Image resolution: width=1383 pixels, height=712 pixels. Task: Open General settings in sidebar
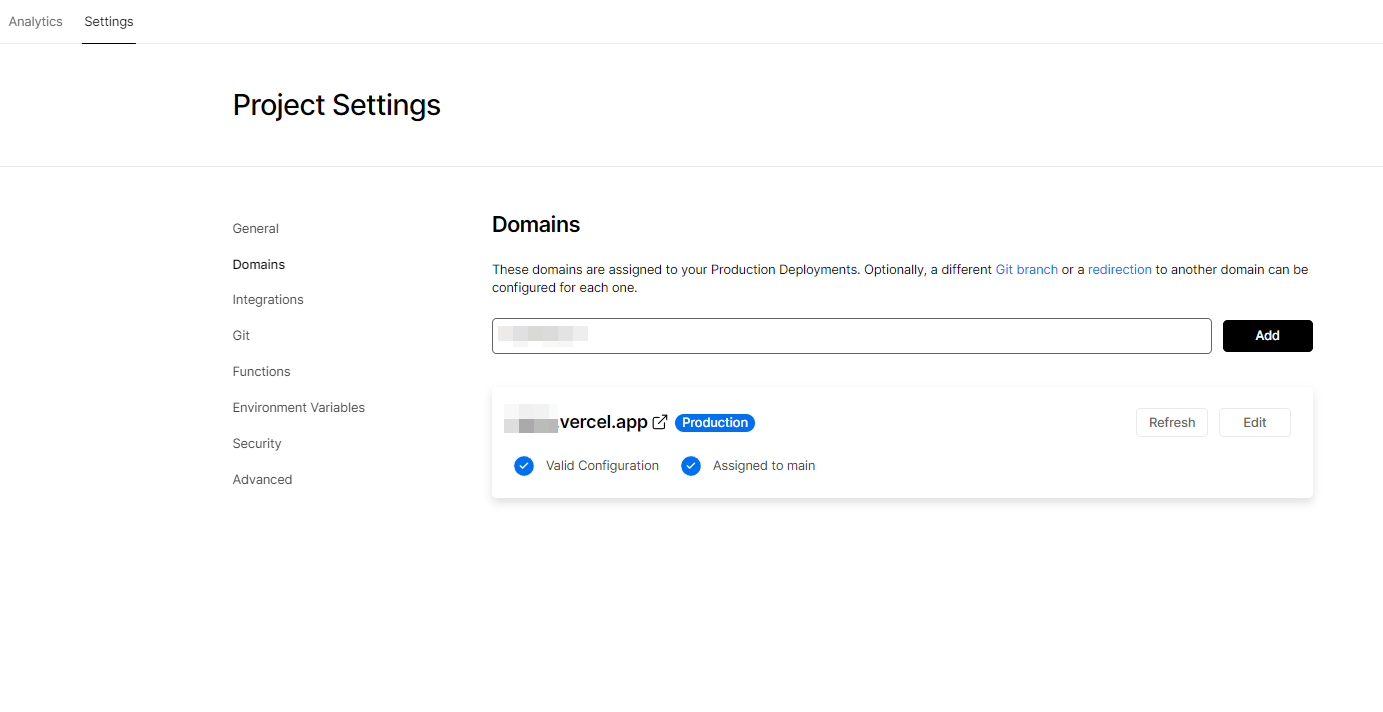tap(256, 229)
